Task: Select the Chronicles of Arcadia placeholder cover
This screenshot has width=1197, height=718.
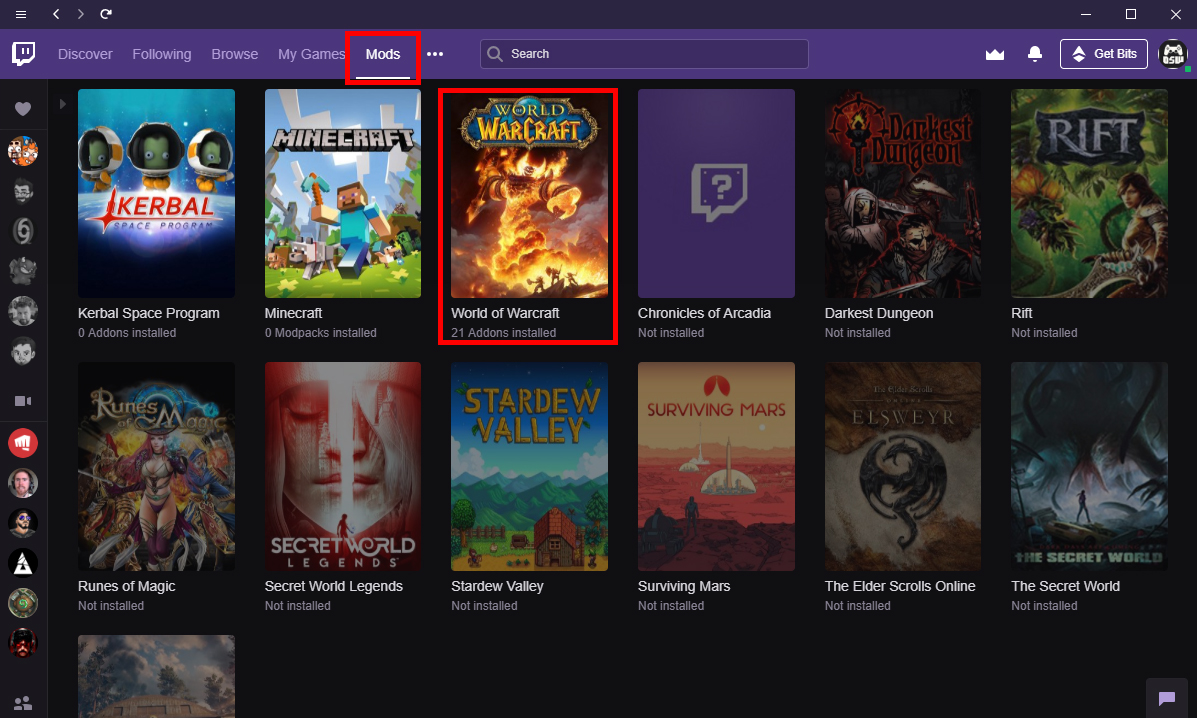Action: coord(716,193)
